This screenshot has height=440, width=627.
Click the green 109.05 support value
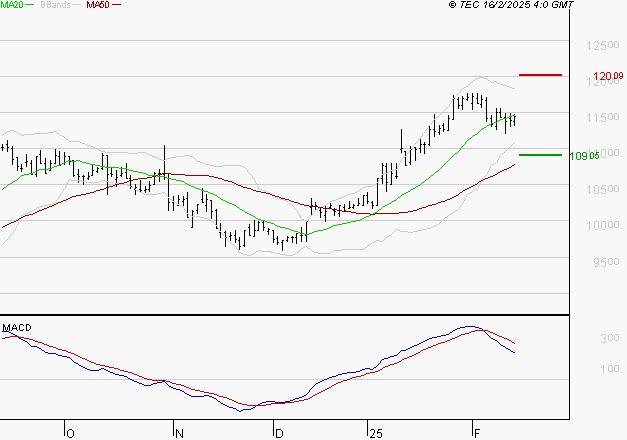(584, 156)
